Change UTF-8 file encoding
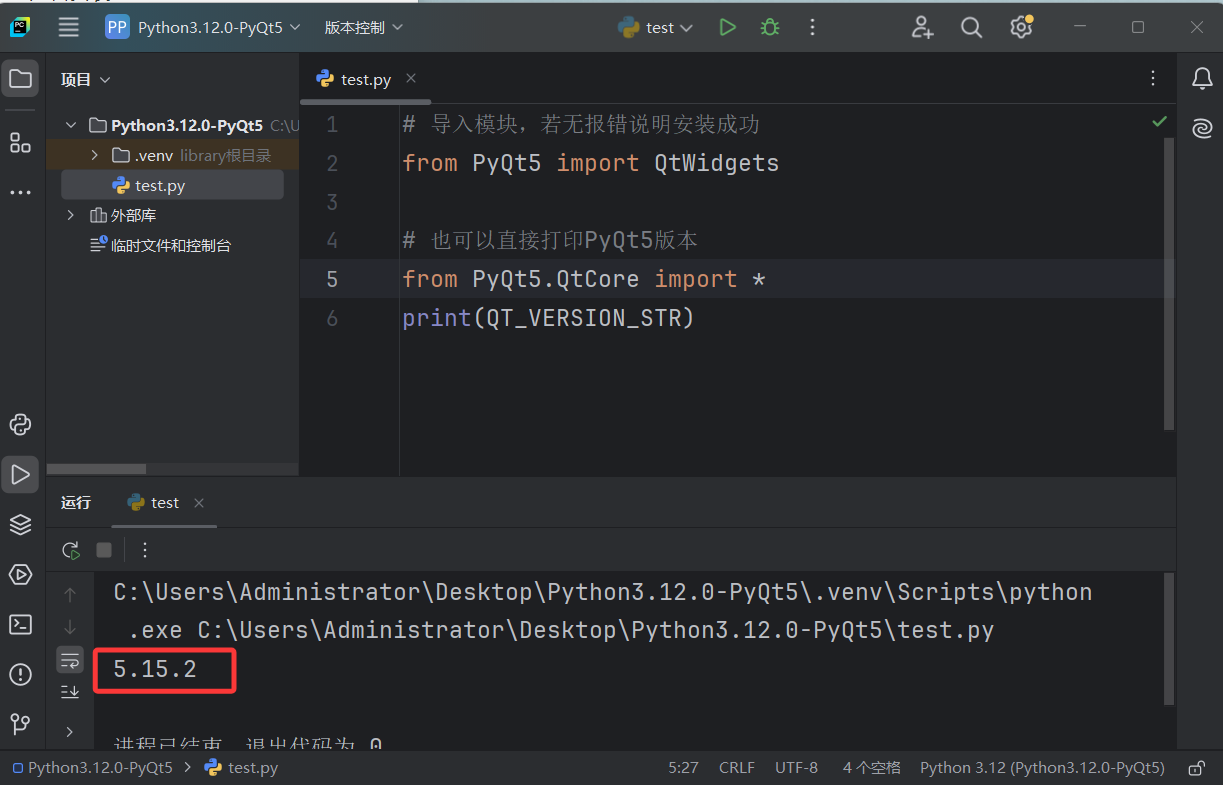The image size is (1223, 785). point(796,768)
